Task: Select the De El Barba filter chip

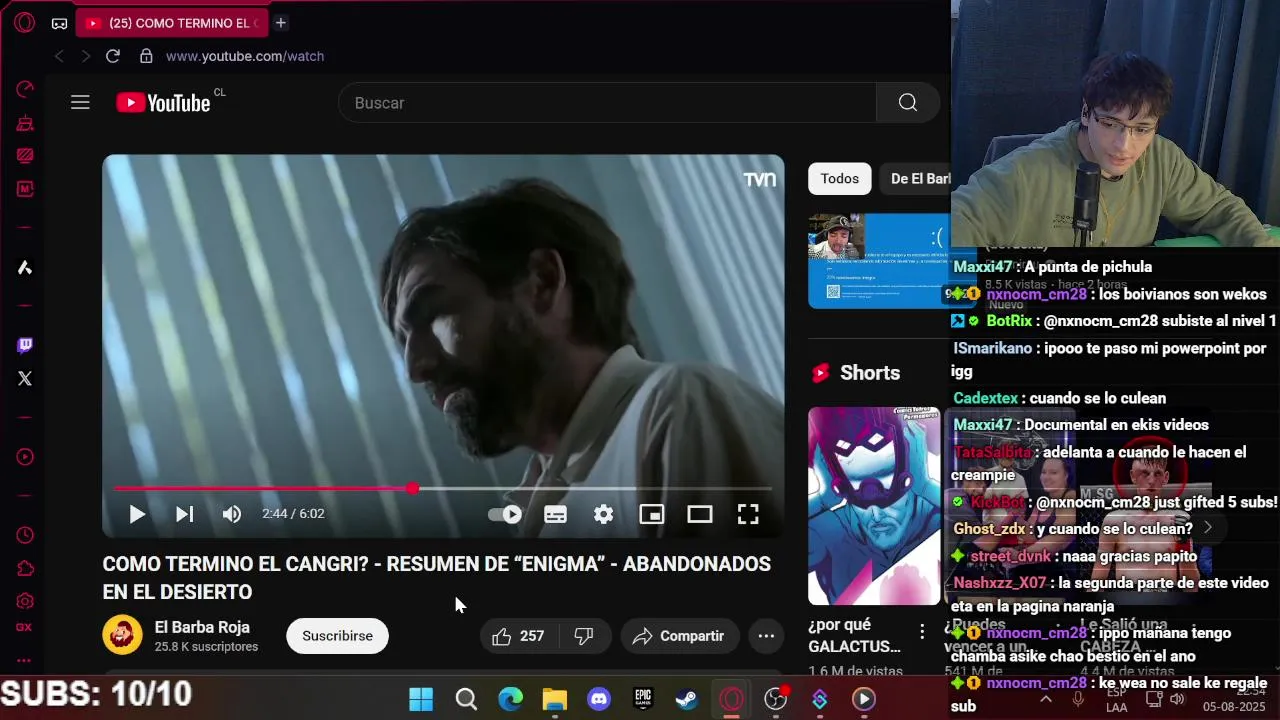Action: click(x=917, y=178)
